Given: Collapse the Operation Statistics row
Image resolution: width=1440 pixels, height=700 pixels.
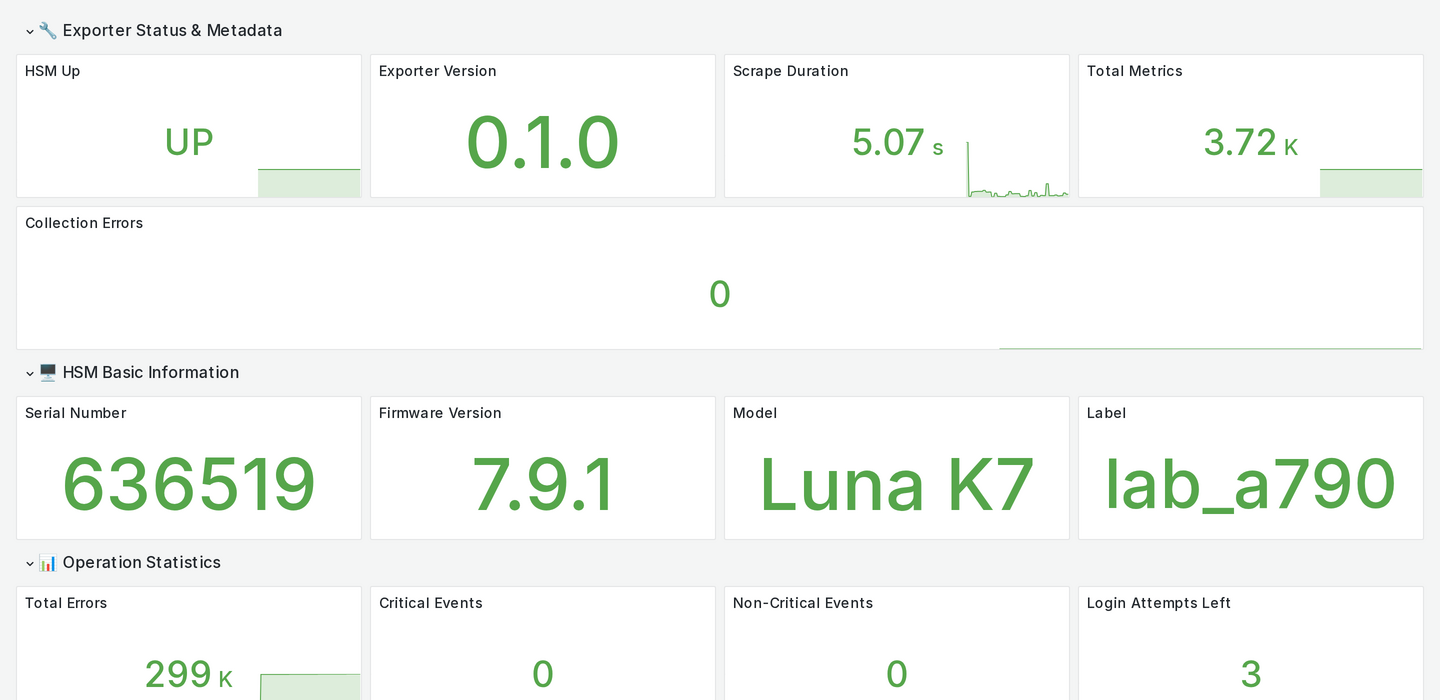Looking at the screenshot, I should click(x=30, y=563).
